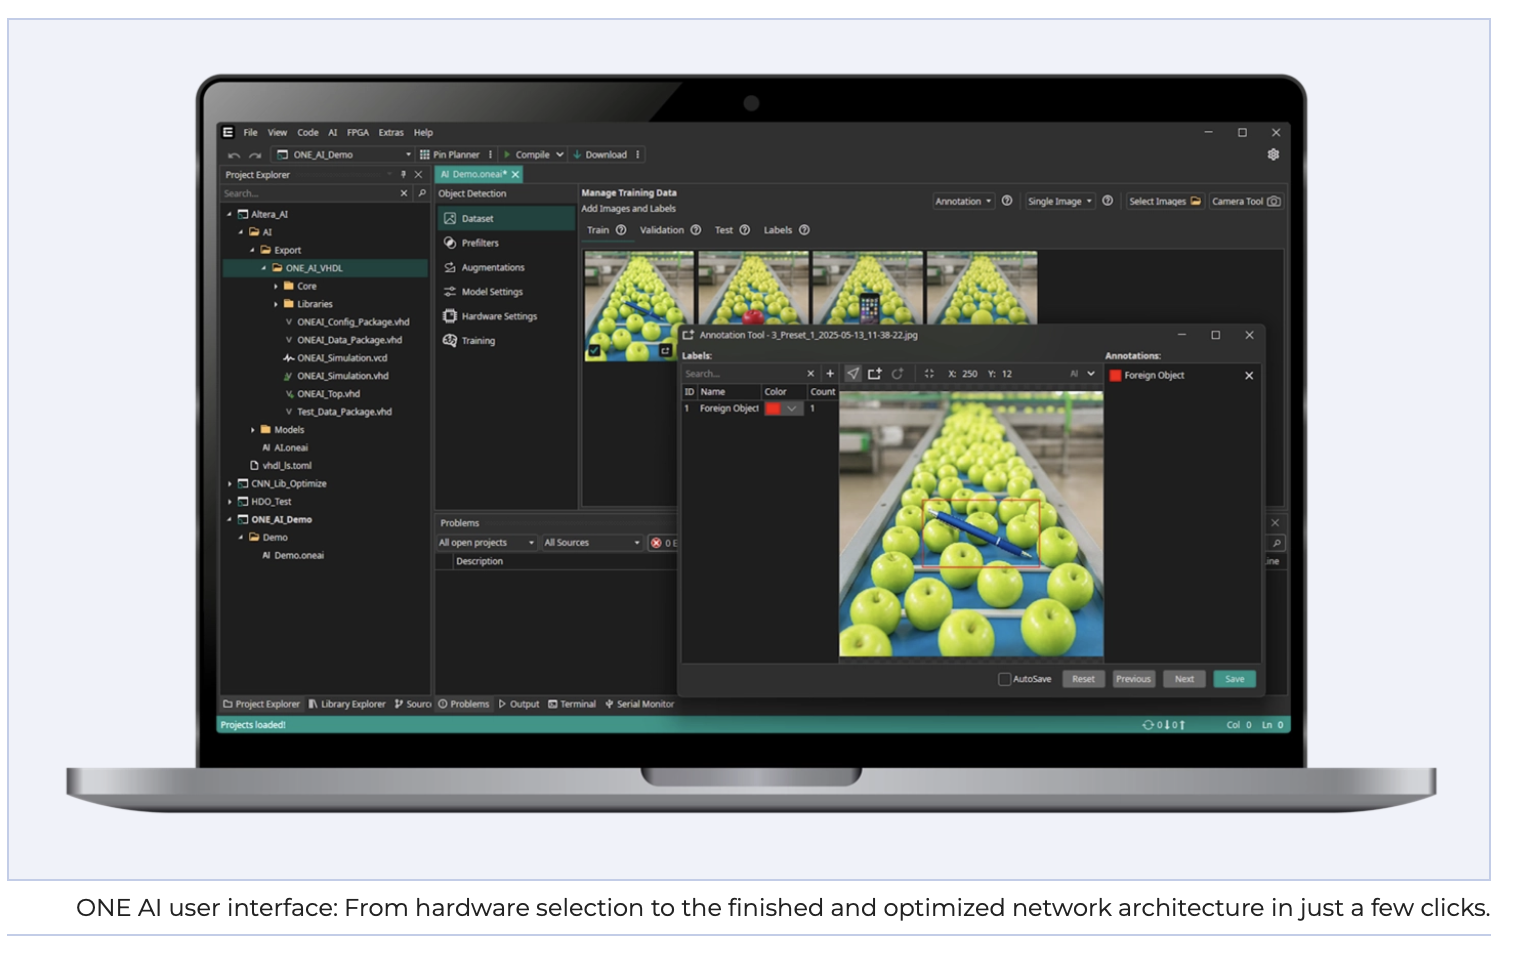Screen dimensions: 1516x954
Task: Collapse the ONE_AI_VHDL folder
Action: (264, 268)
